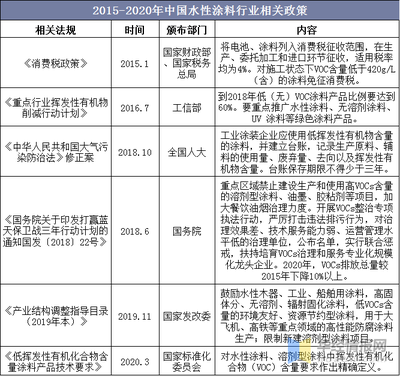
Task: Click 《中华人民共和国大气污染防治法》修正案 cell
Action: (56, 152)
